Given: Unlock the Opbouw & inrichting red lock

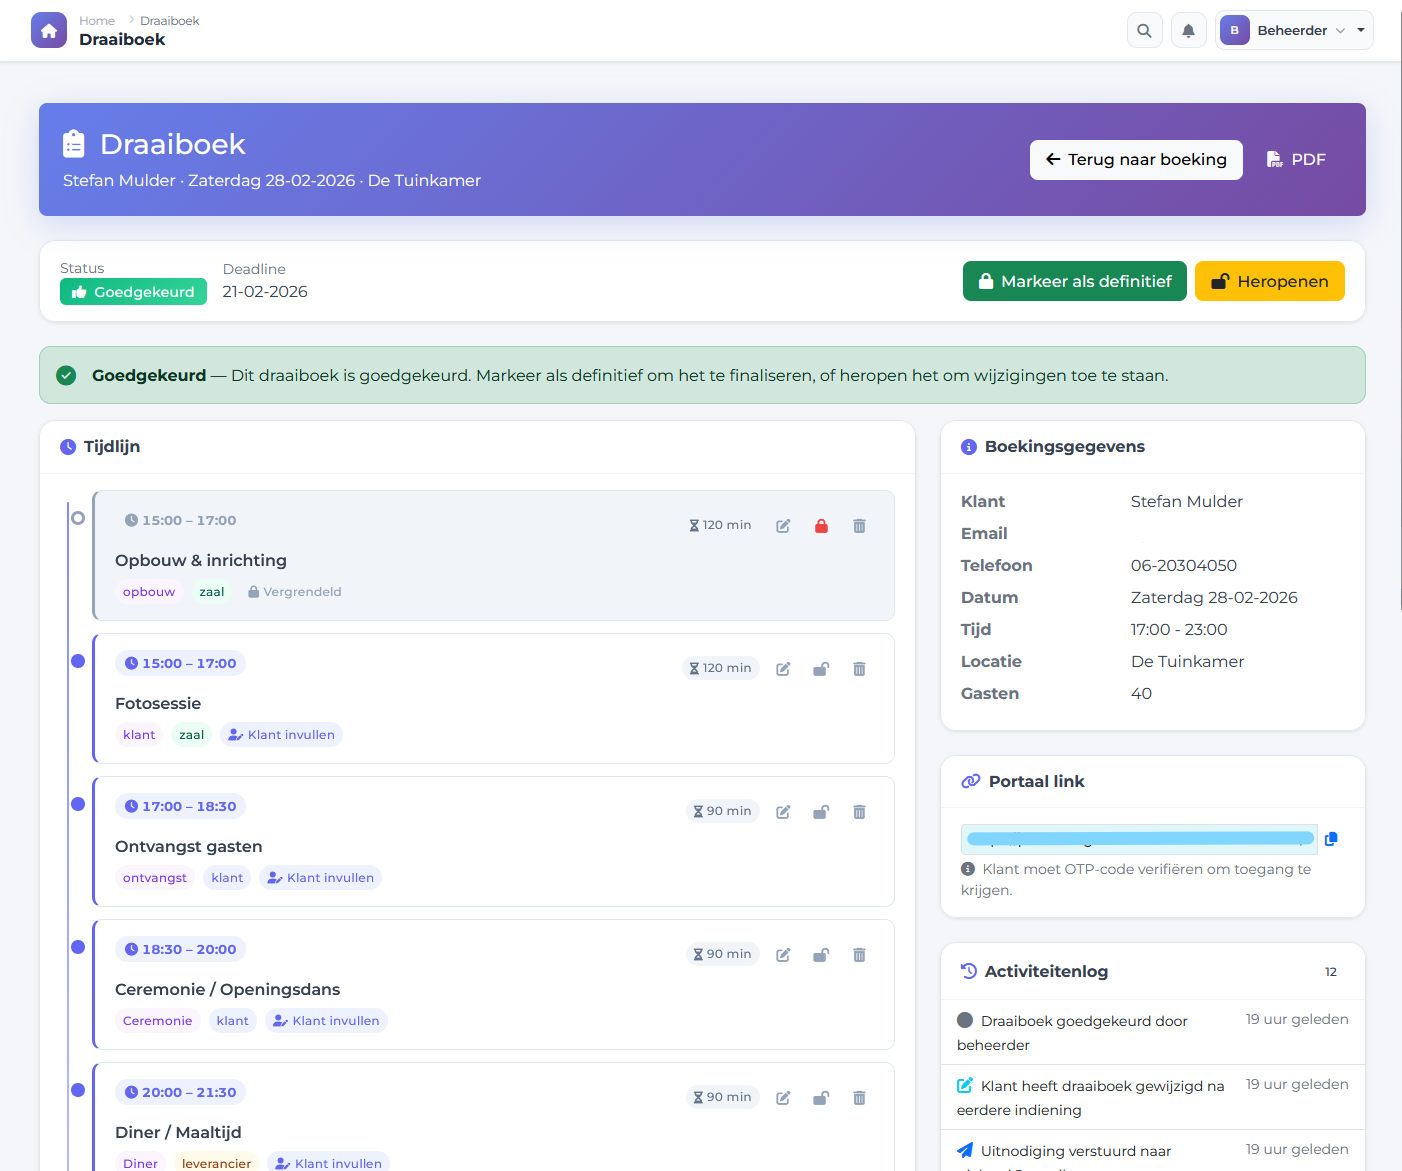Looking at the screenshot, I should (x=821, y=526).
